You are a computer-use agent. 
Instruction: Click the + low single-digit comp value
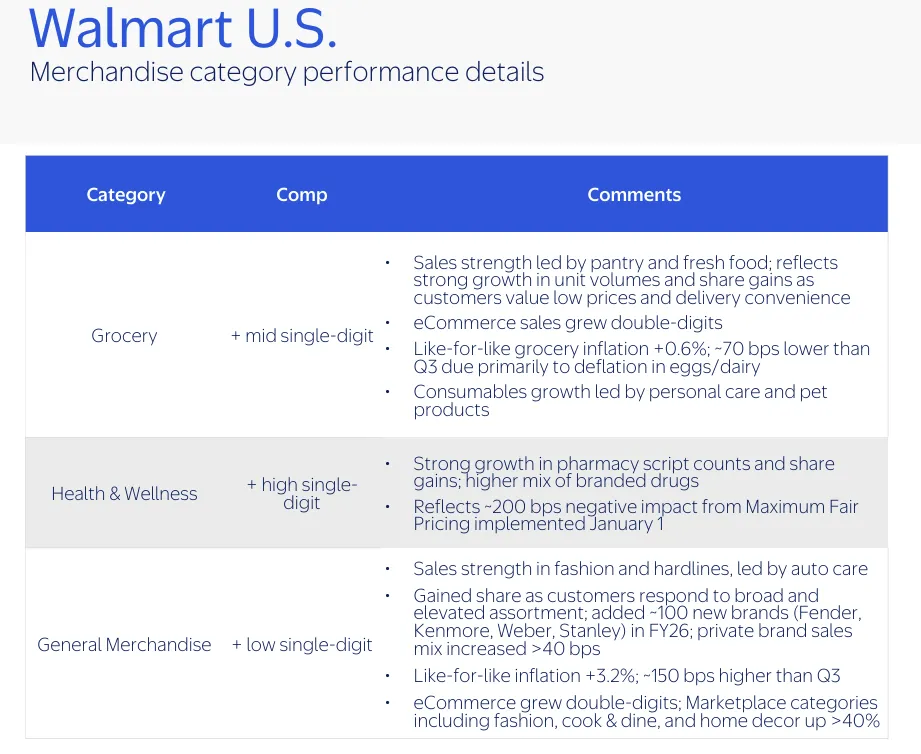[x=302, y=645]
